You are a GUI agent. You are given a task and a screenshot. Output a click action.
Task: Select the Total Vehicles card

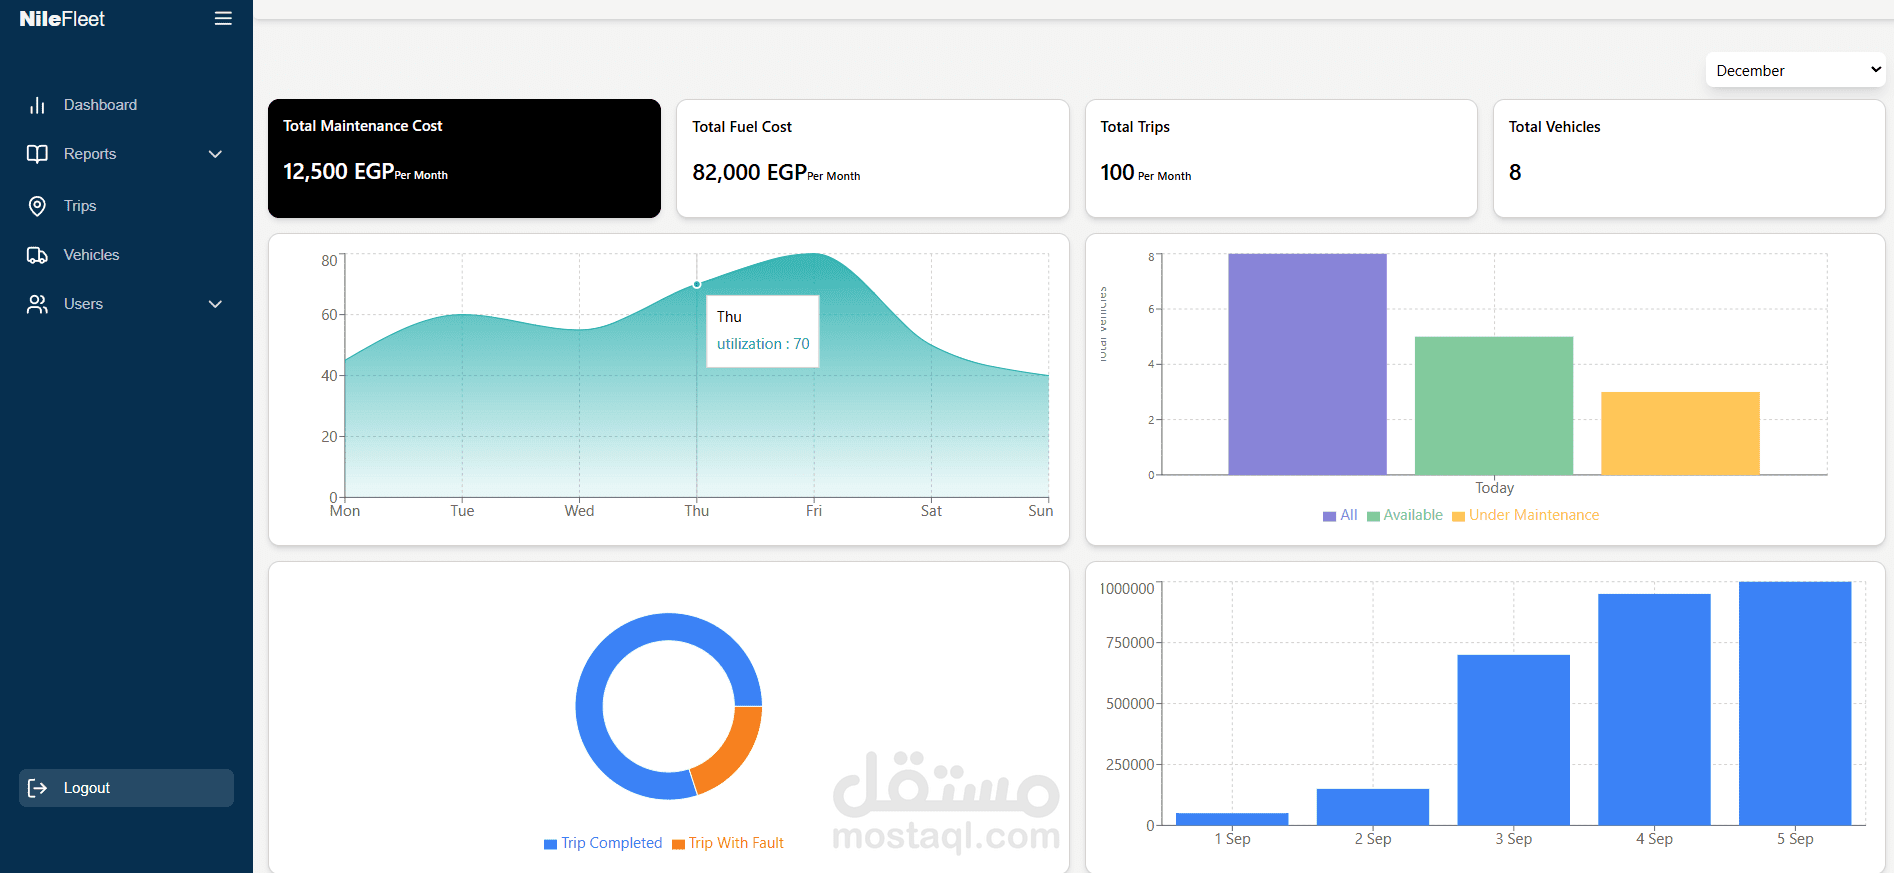(x=1689, y=158)
